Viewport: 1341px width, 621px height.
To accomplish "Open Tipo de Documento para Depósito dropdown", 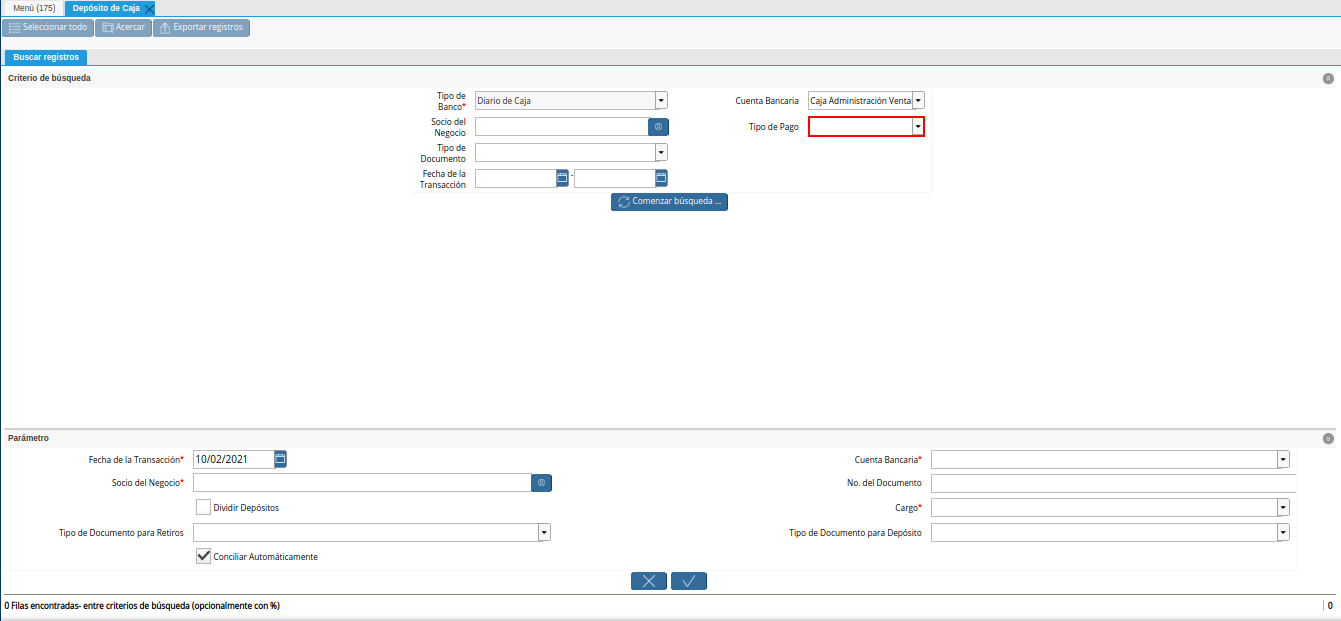I will point(1283,532).
